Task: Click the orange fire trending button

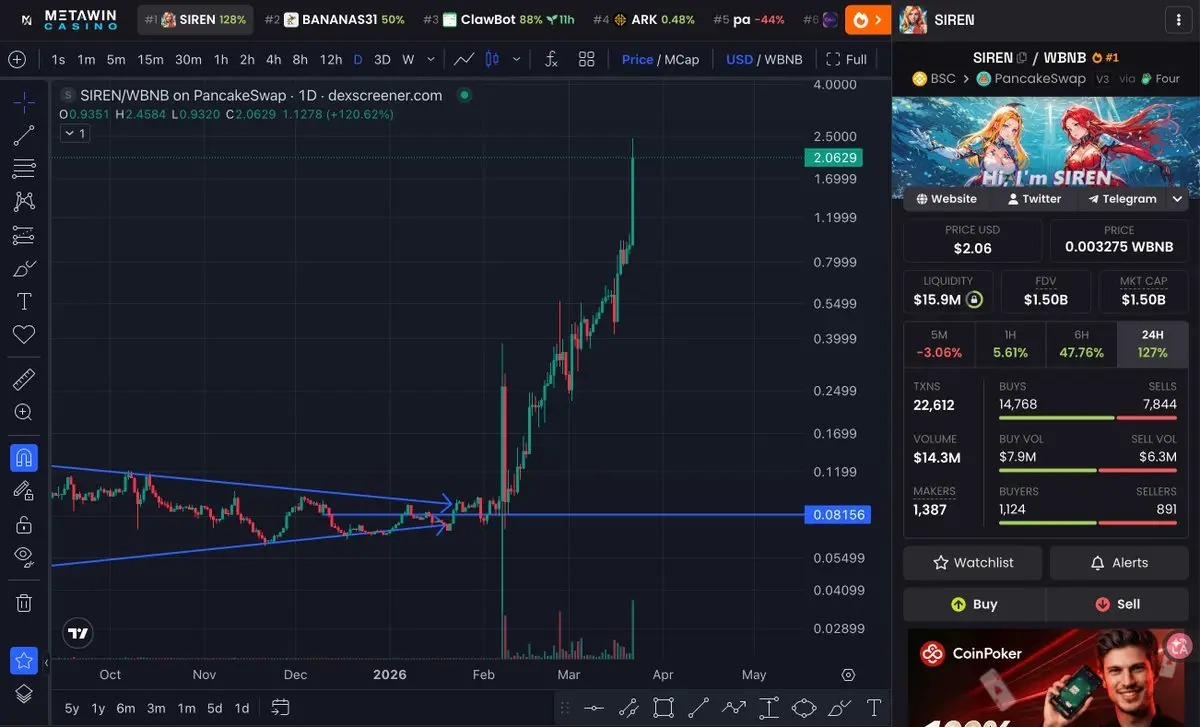Action: click(867, 19)
